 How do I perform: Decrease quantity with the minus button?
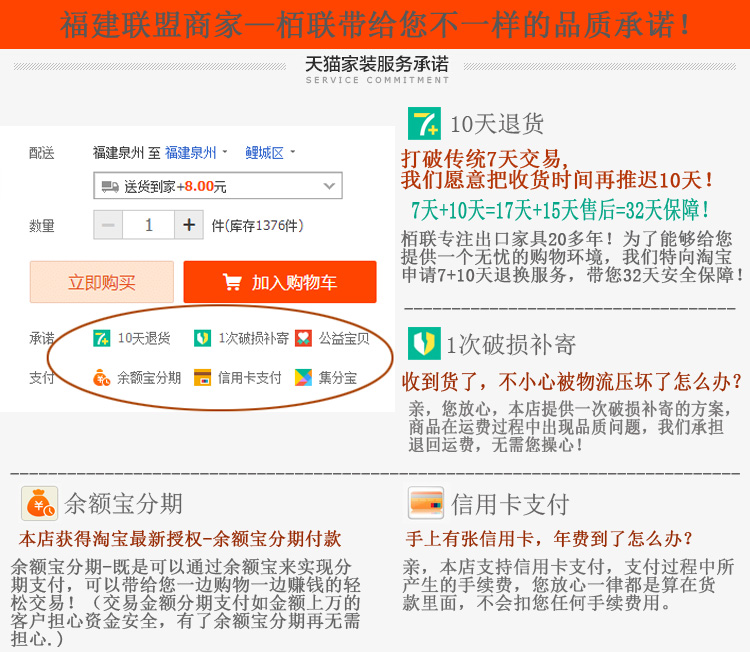tap(108, 225)
